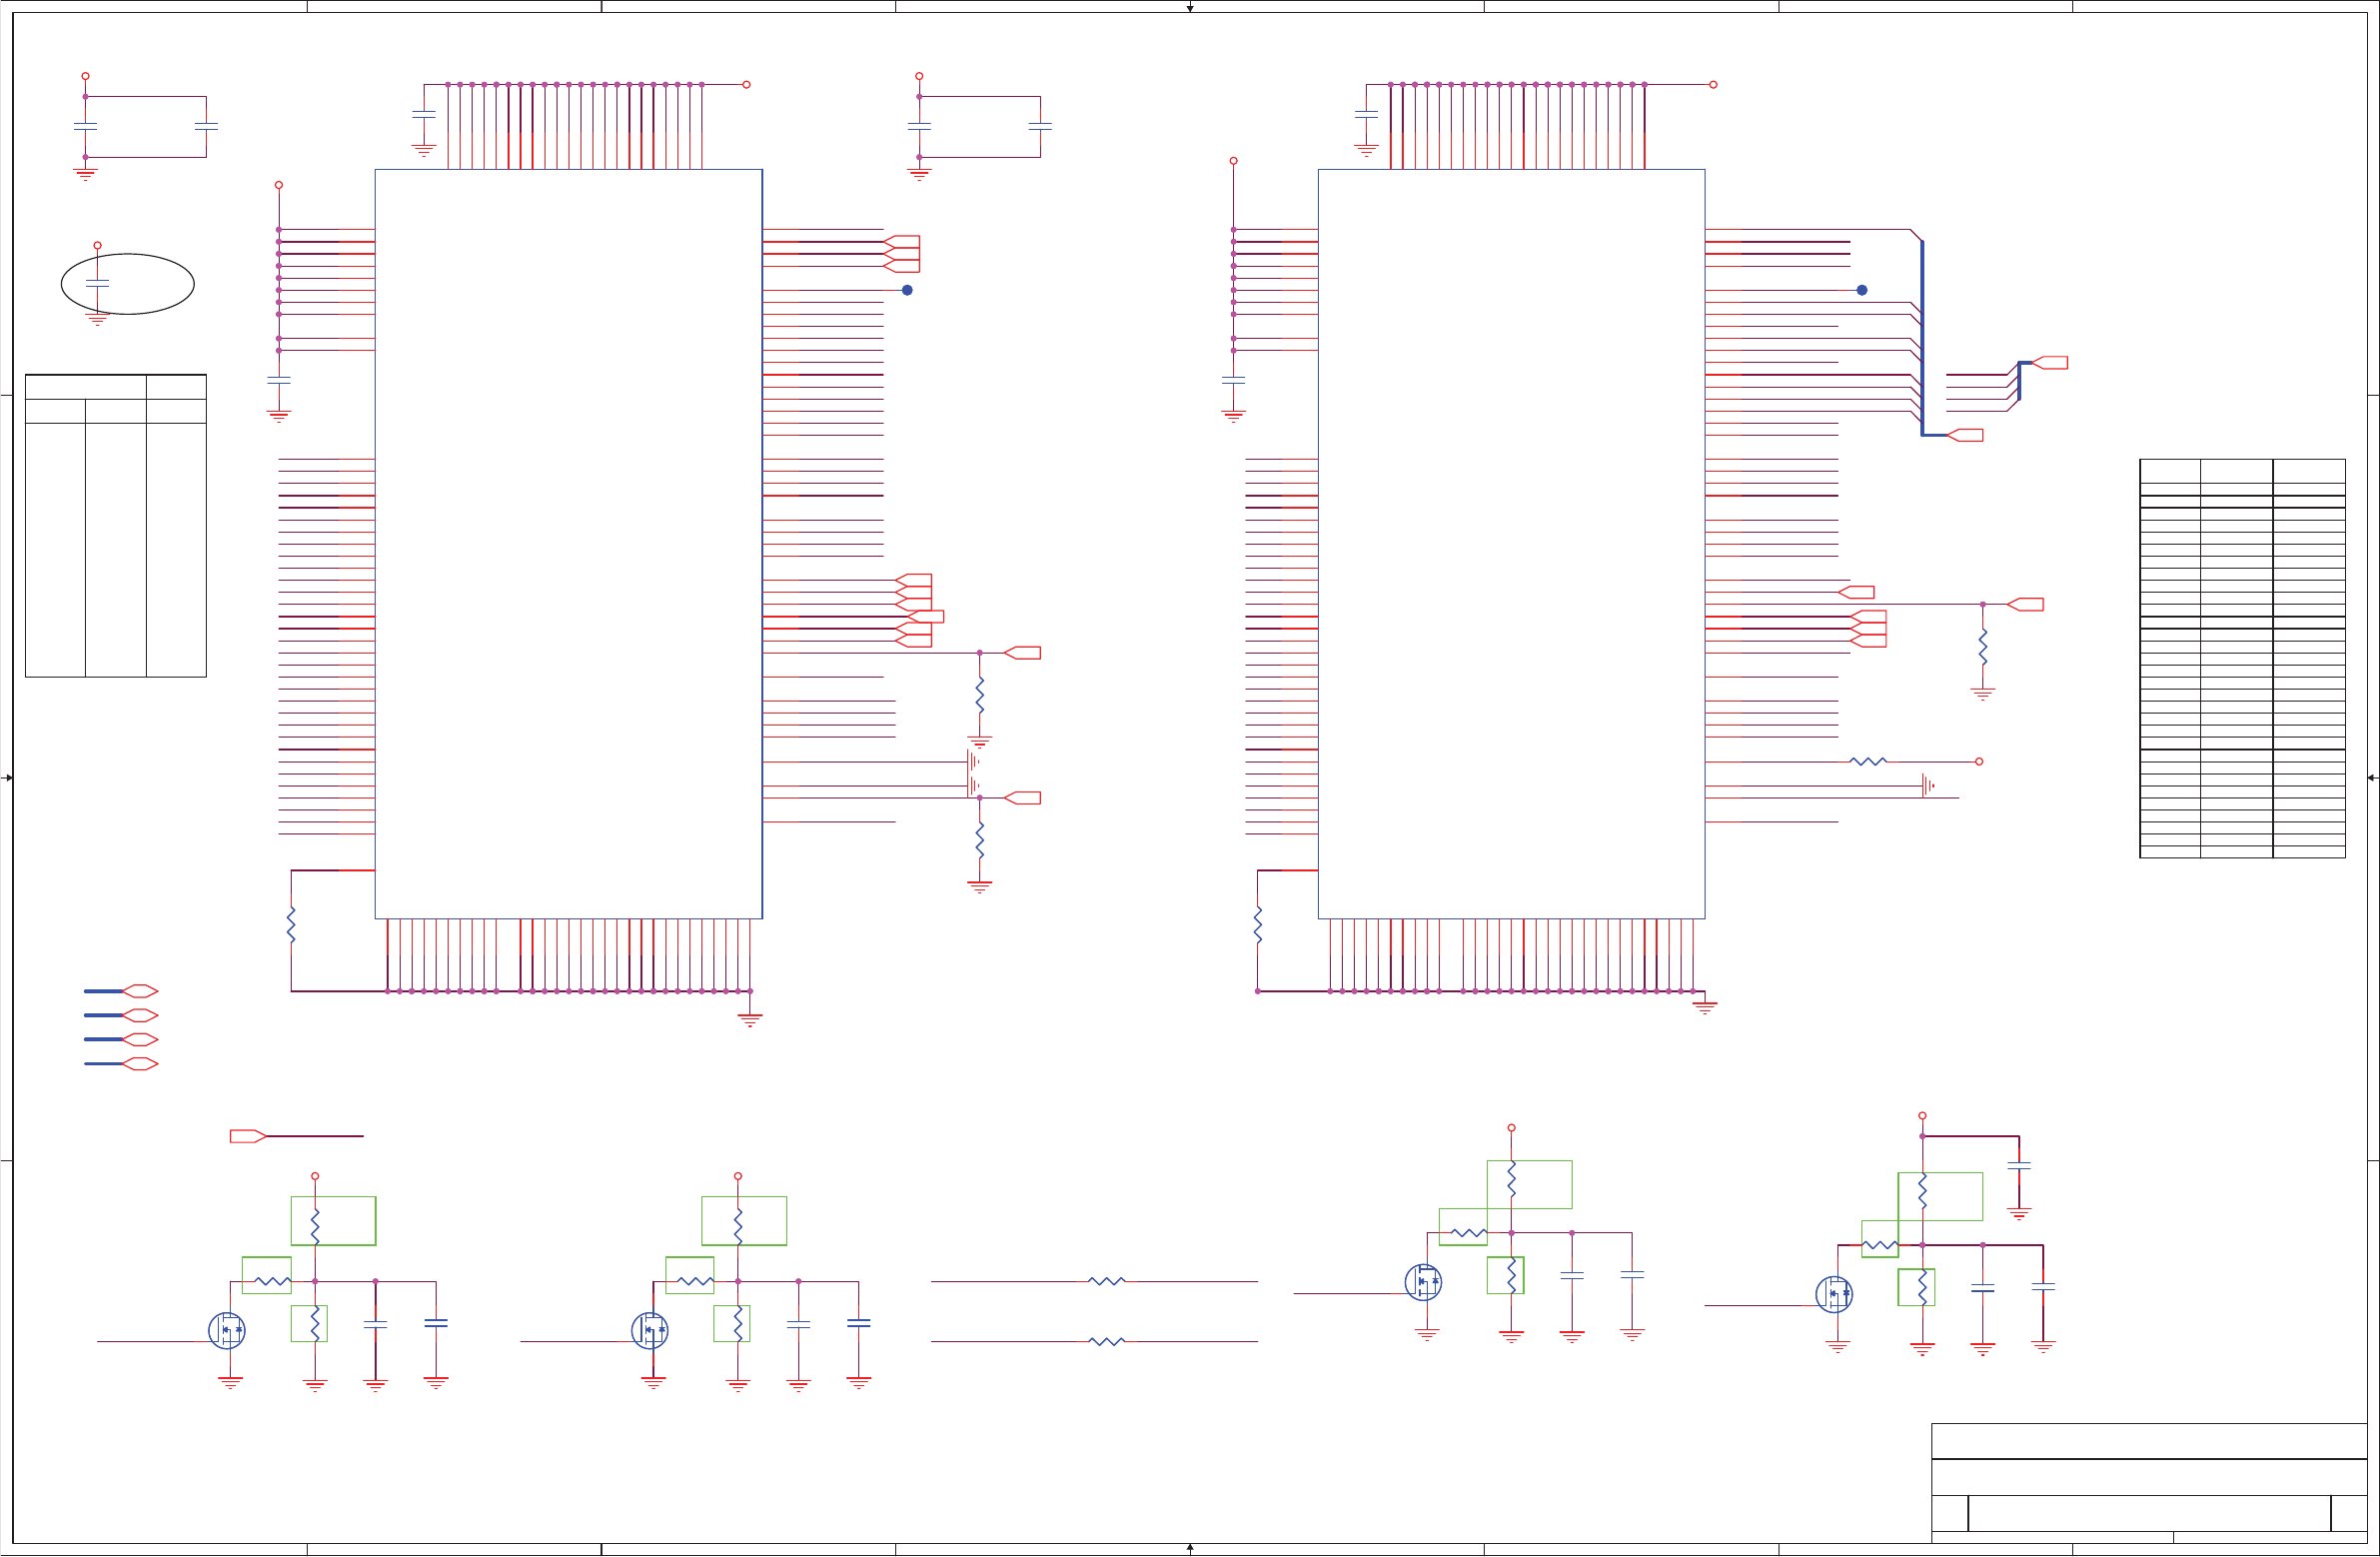2380x1557 pixels.
Task: Select the port connector ending the thick blue bus
Action: pyautogui.click(x=1966, y=435)
